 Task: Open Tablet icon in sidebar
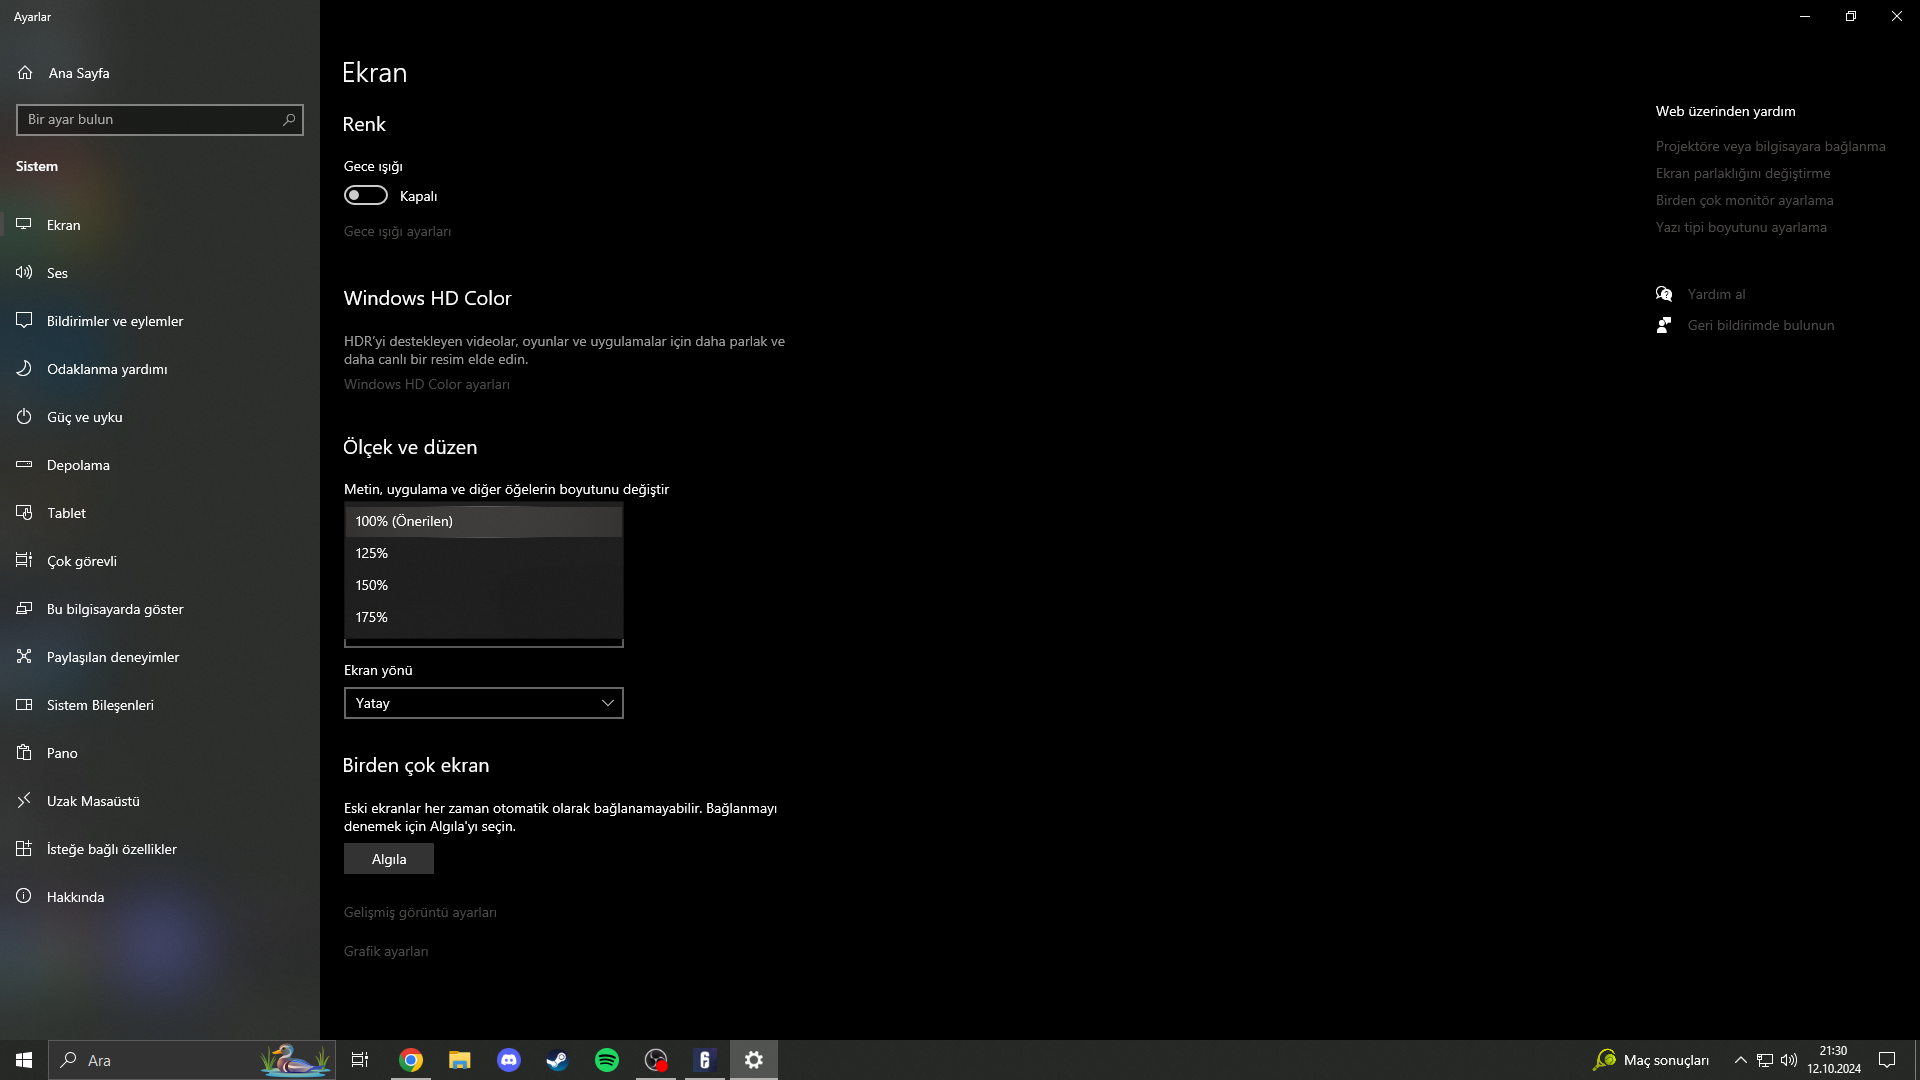pos(24,513)
